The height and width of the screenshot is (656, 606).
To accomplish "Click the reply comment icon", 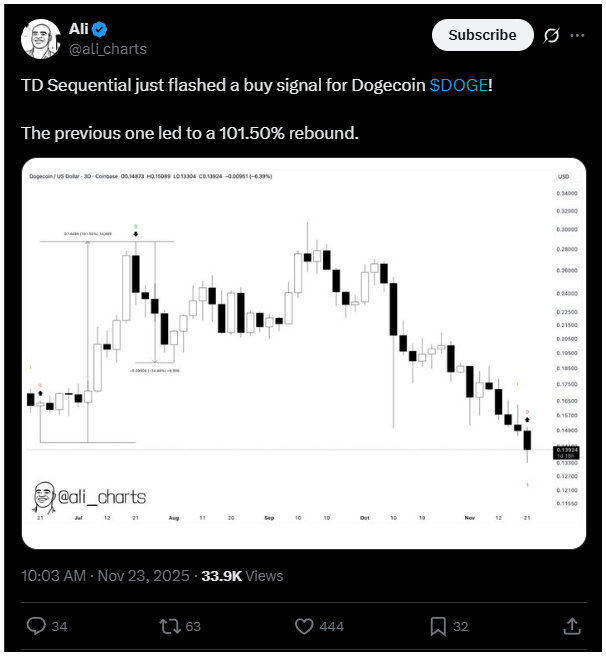I will (35, 626).
